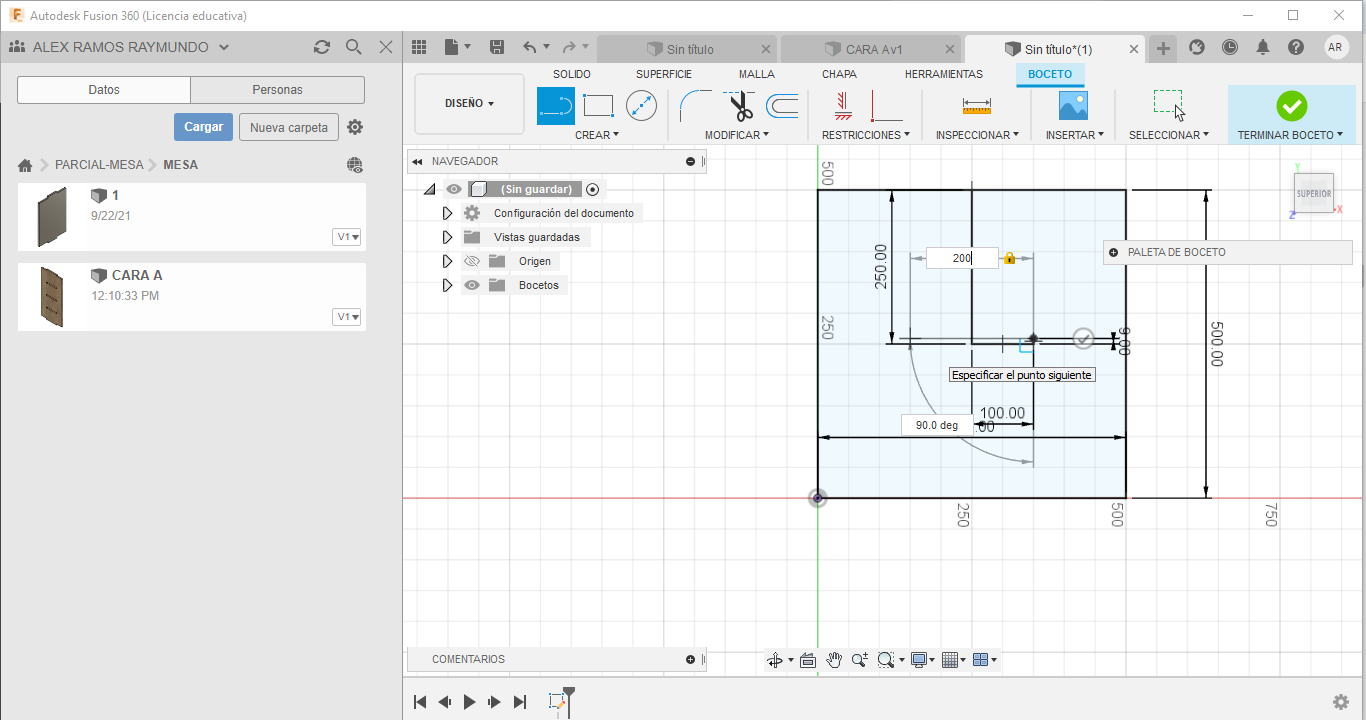Open the Measure inspection tool
This screenshot has width=1366, height=720.
(976, 106)
